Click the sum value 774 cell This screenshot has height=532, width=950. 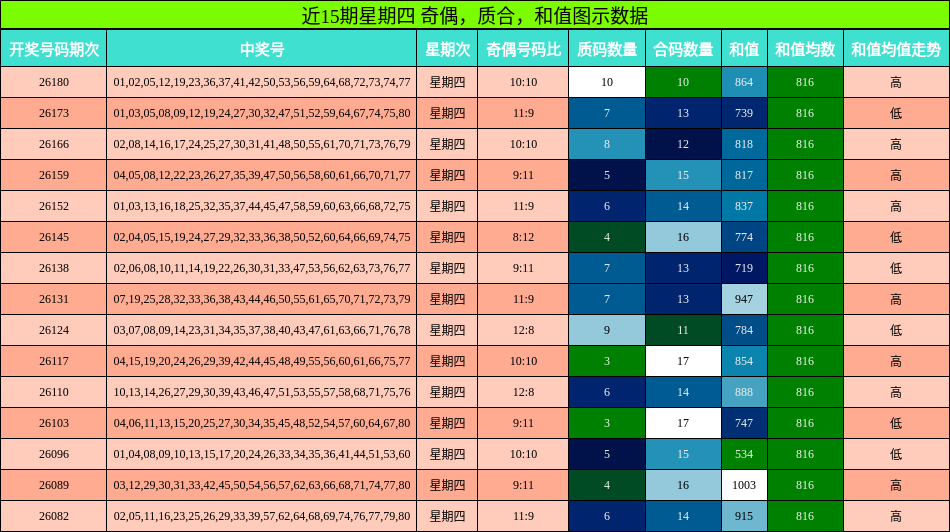pyautogui.click(x=744, y=237)
